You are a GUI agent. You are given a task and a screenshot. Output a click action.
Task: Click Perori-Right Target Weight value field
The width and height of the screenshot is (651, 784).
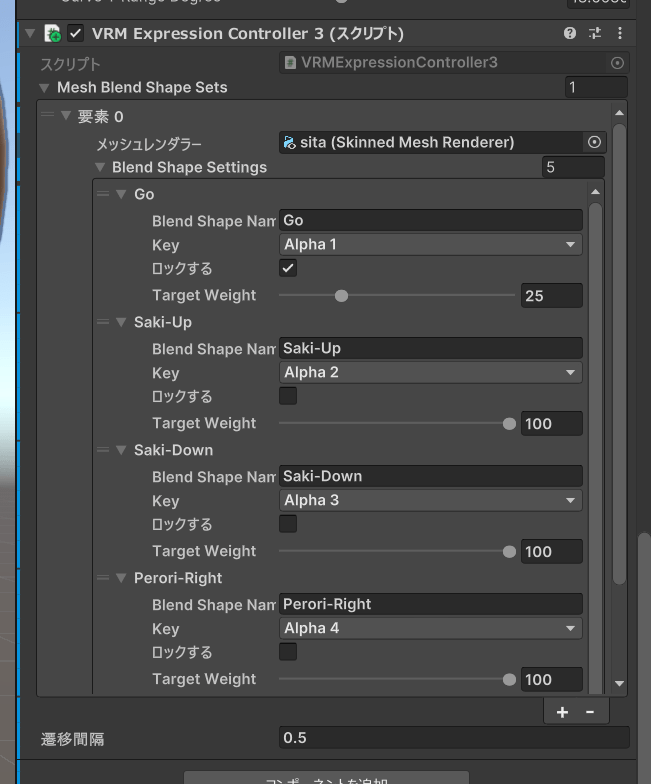(x=552, y=680)
